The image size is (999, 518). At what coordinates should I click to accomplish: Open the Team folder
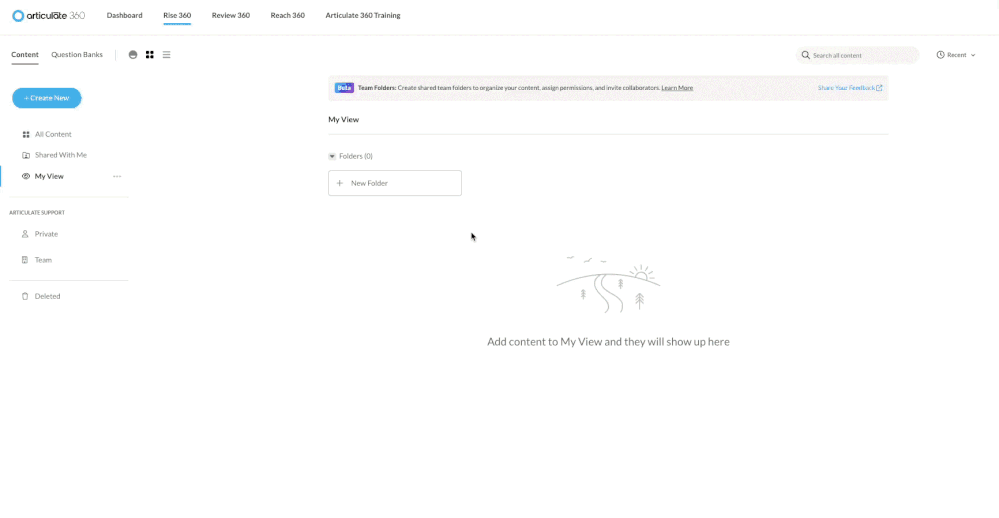coord(43,260)
